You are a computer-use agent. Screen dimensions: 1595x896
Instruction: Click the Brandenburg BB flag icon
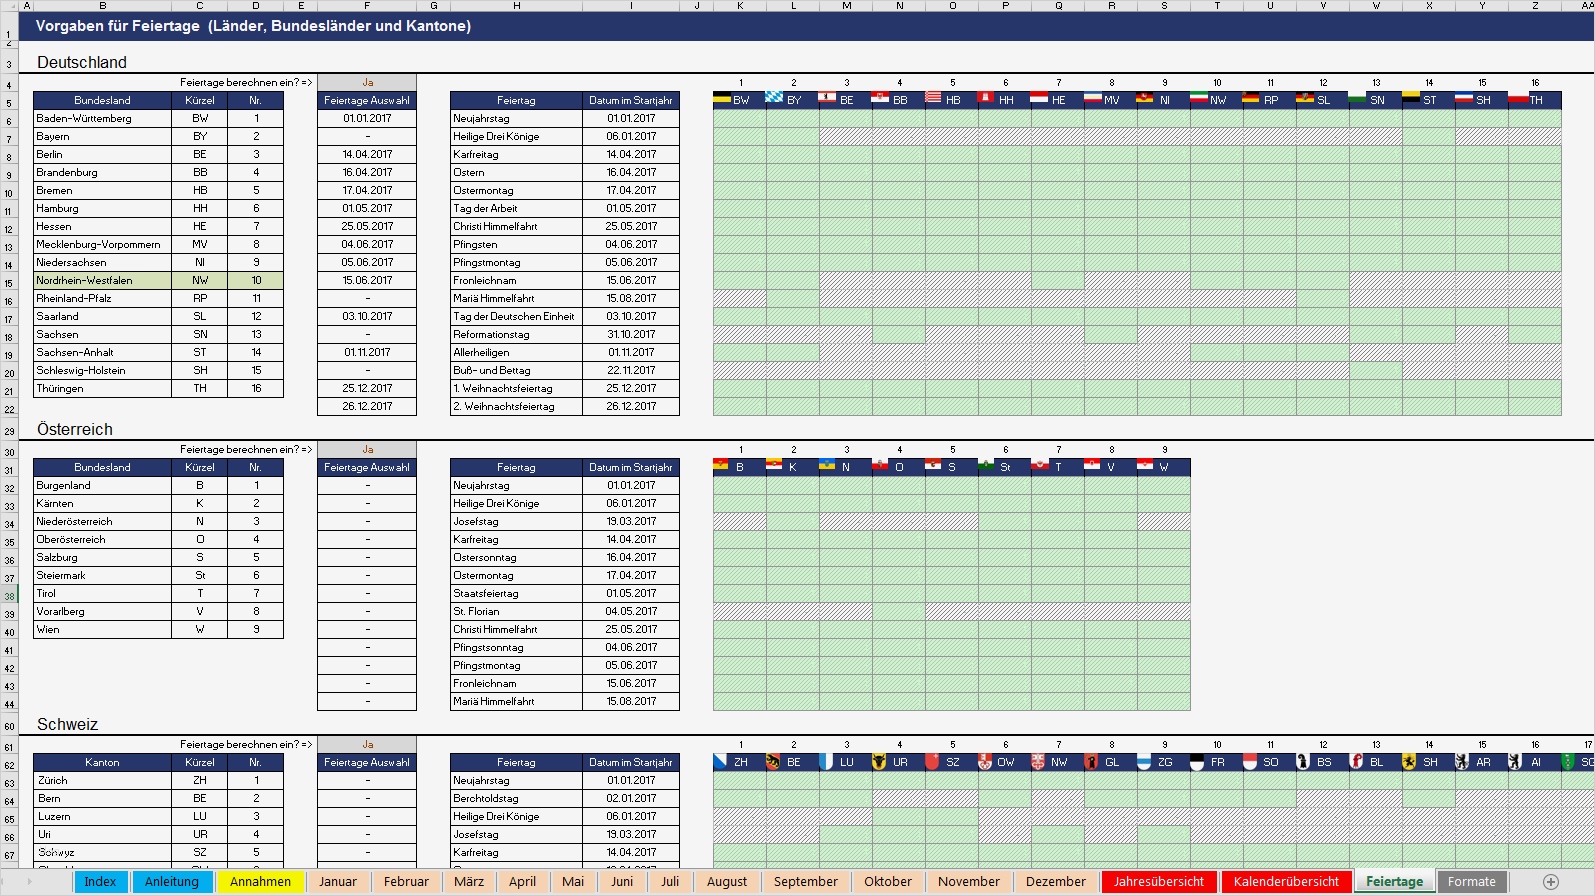click(x=880, y=97)
